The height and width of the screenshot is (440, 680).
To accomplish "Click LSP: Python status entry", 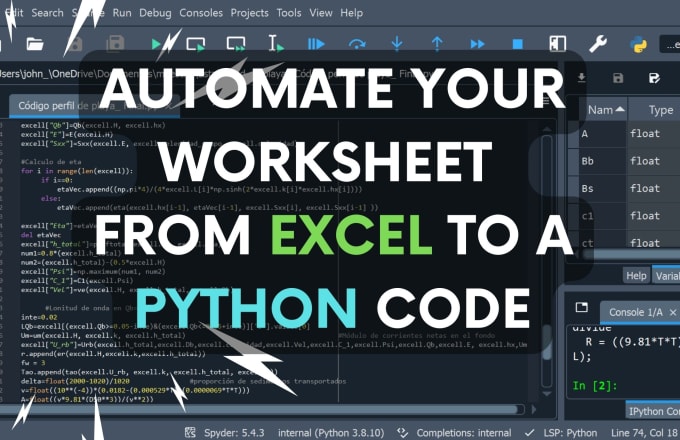I will click(570, 433).
